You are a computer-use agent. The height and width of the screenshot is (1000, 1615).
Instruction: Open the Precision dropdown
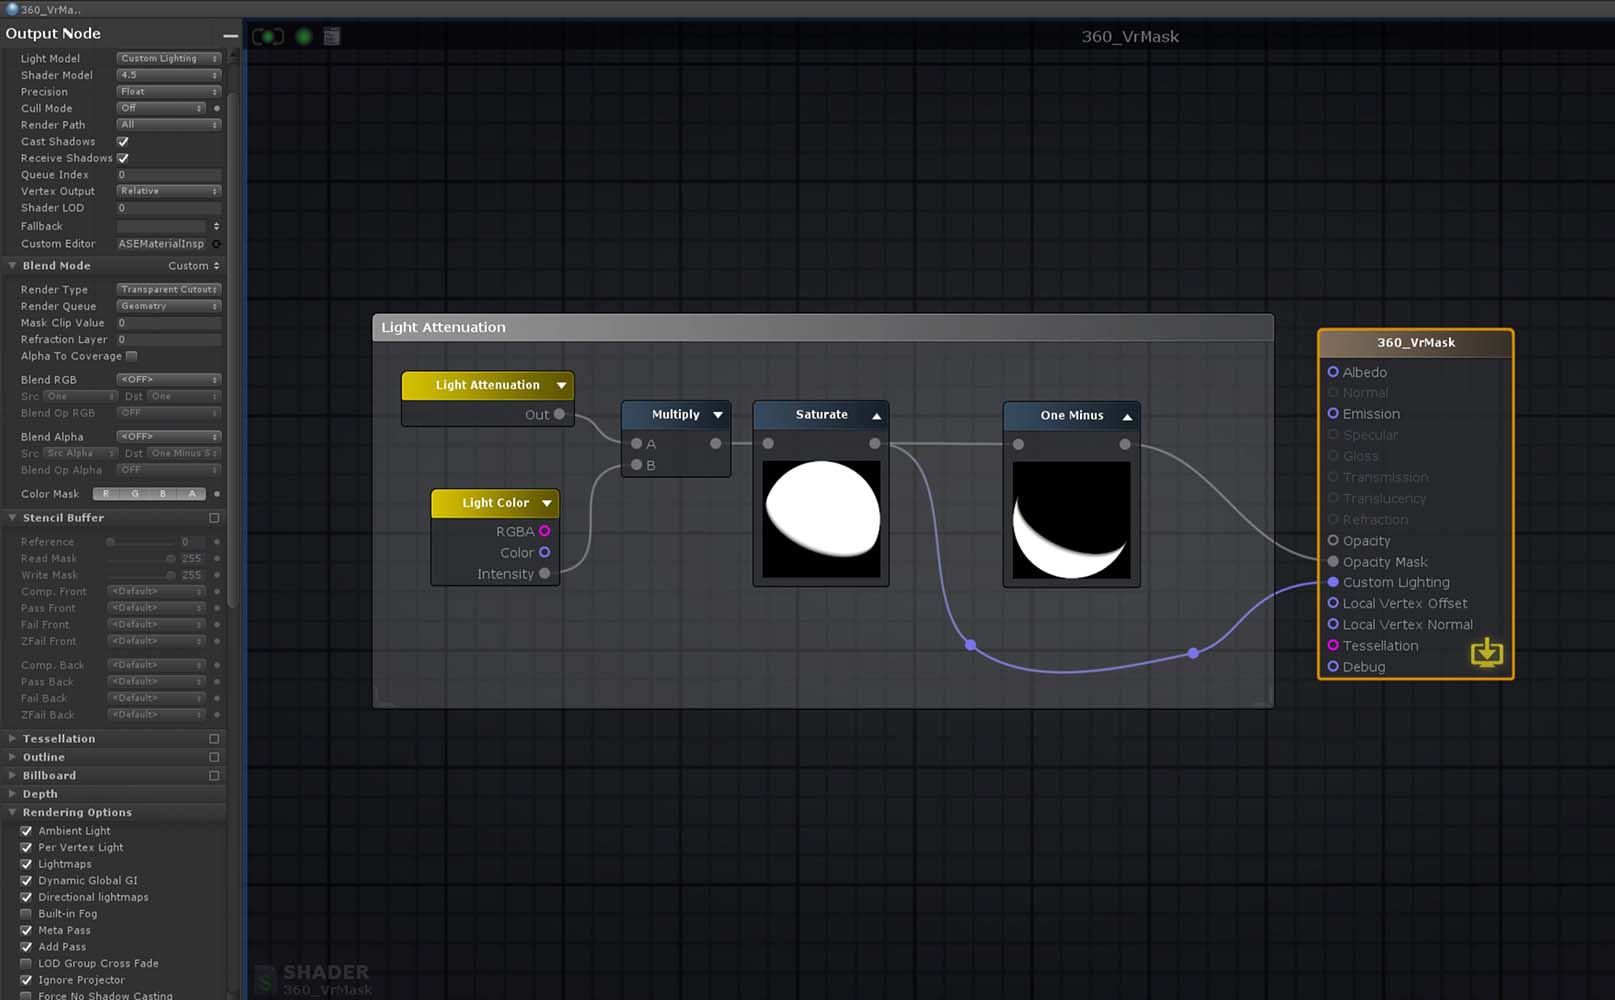point(168,91)
